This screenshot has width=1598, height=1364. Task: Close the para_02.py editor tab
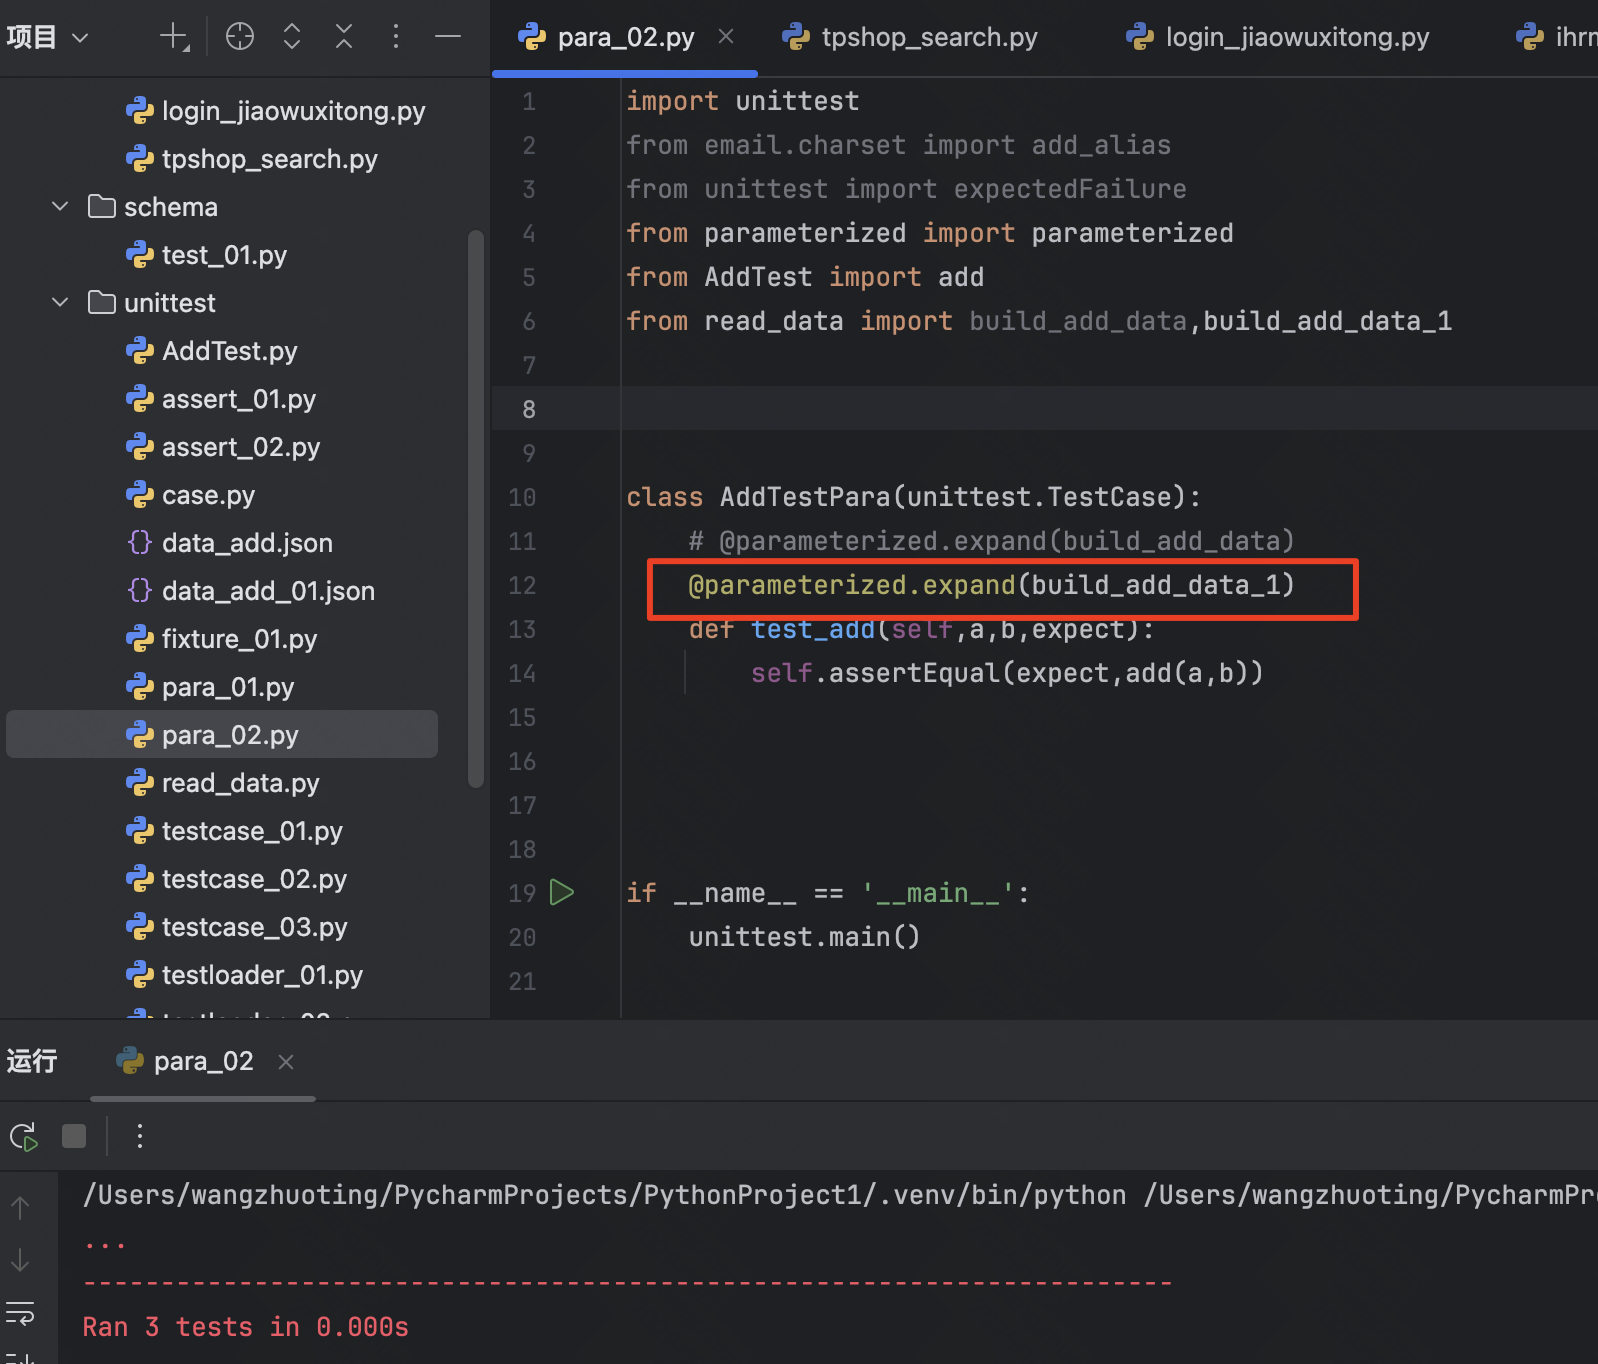point(726,36)
